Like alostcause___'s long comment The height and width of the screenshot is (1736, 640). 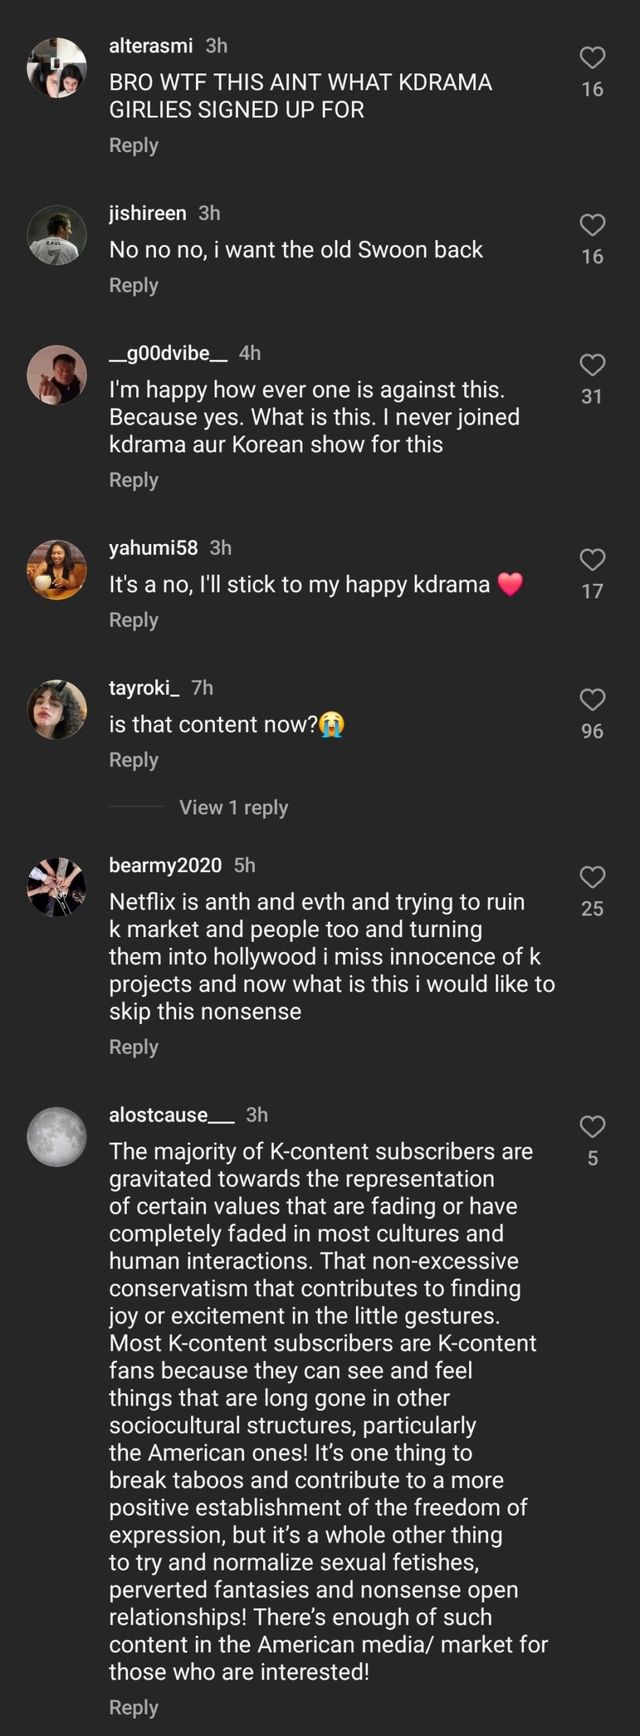point(592,1127)
